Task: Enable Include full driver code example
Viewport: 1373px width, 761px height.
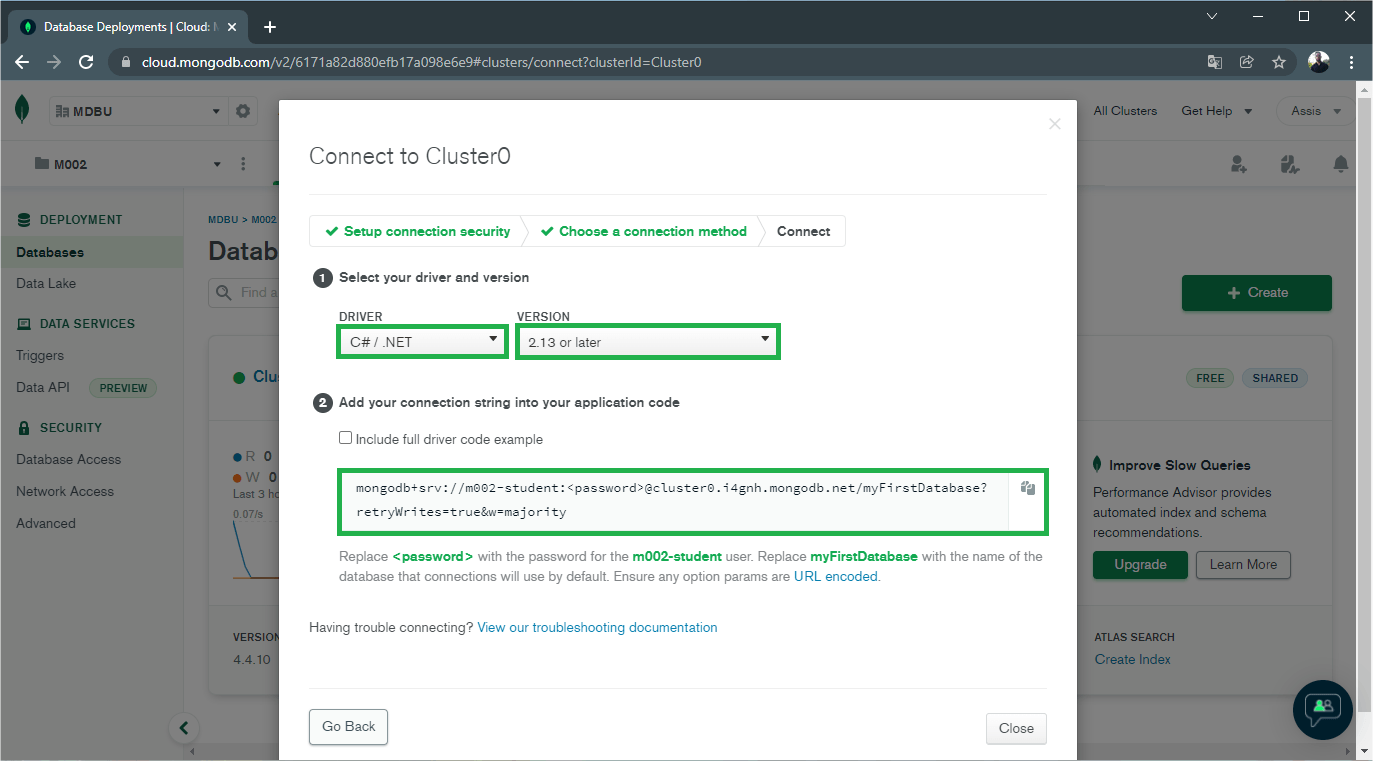Action: point(346,438)
